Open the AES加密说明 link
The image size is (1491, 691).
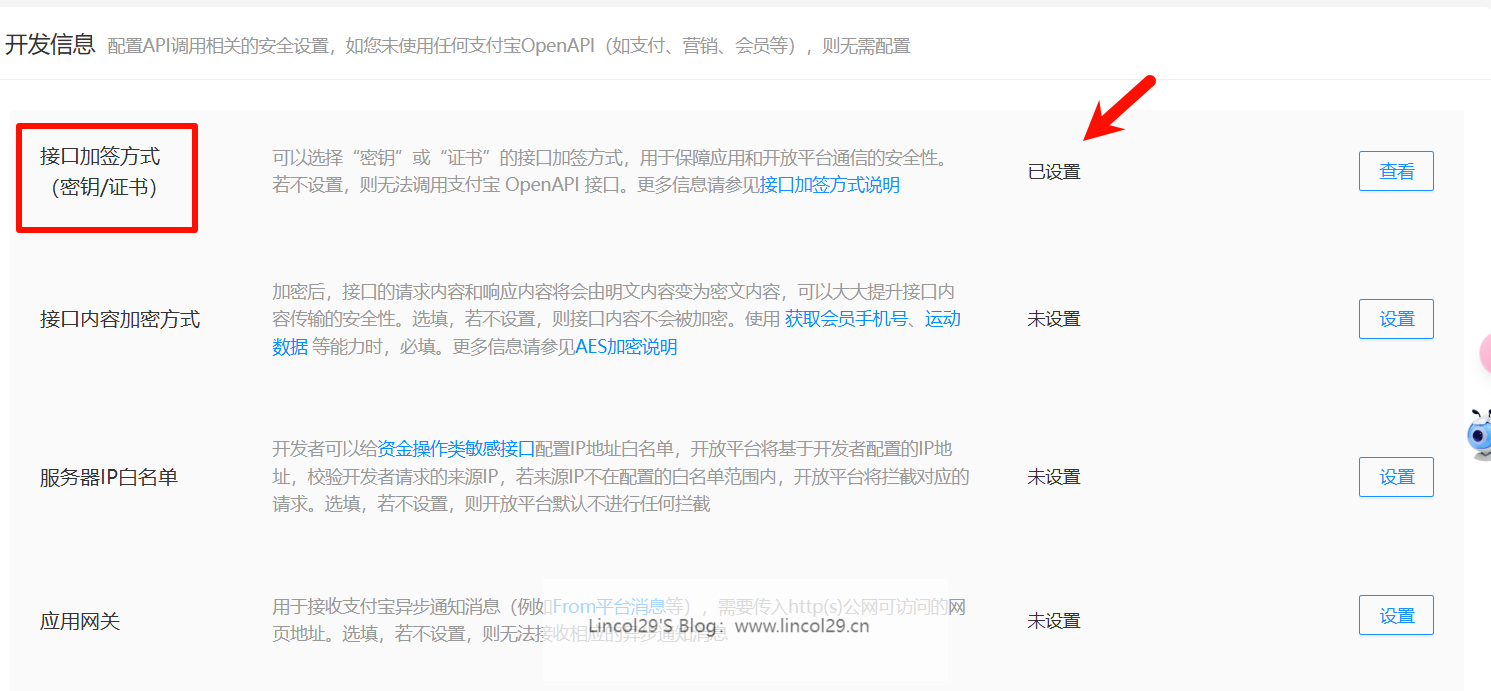(x=627, y=347)
